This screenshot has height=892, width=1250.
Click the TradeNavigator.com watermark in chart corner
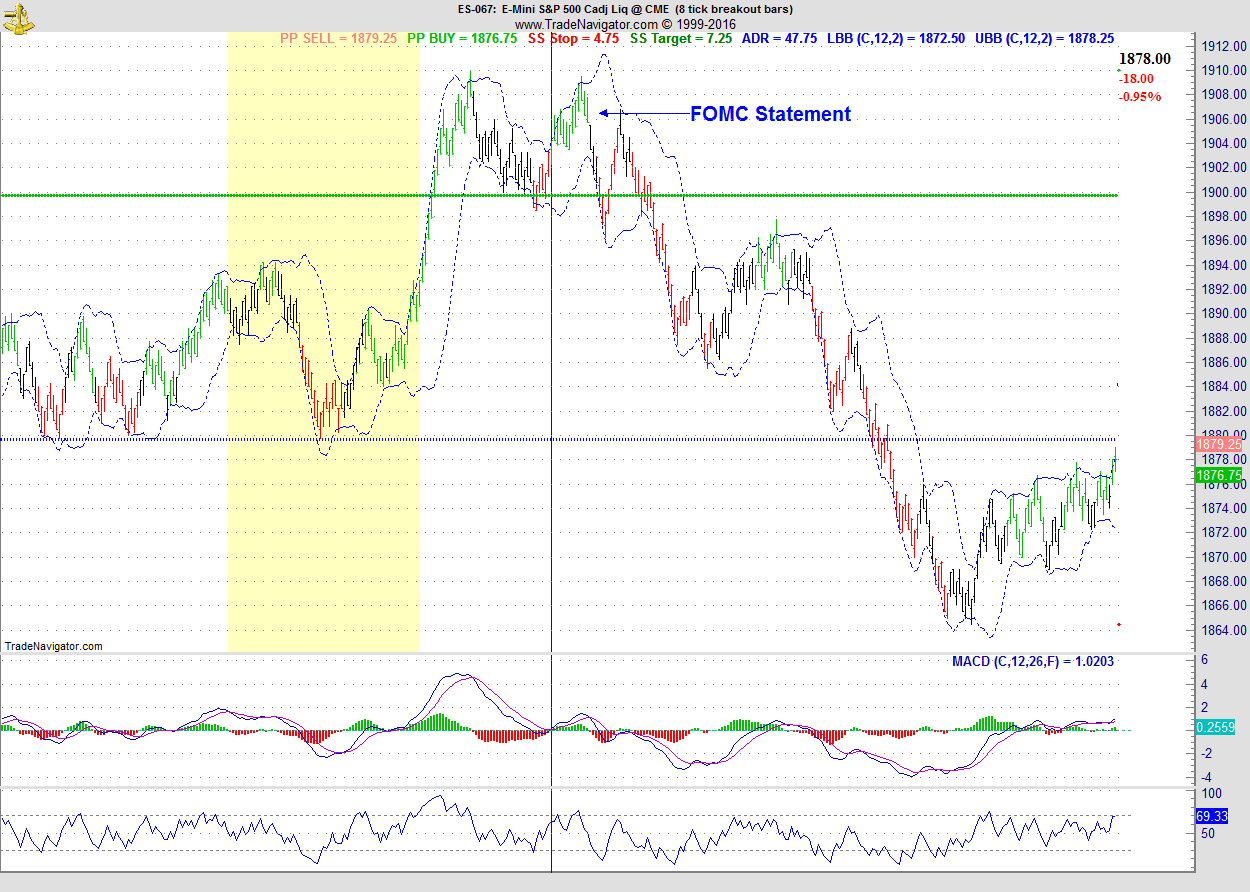53,646
